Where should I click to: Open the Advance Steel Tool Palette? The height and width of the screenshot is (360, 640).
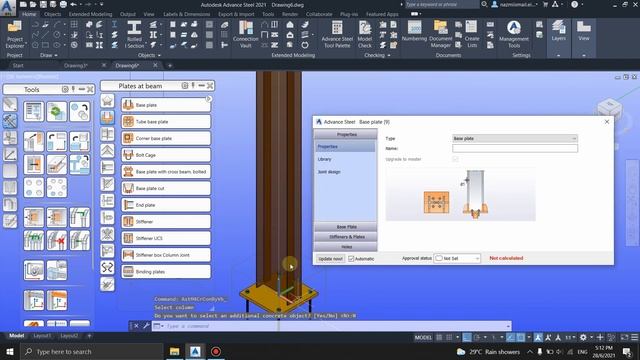[337, 35]
